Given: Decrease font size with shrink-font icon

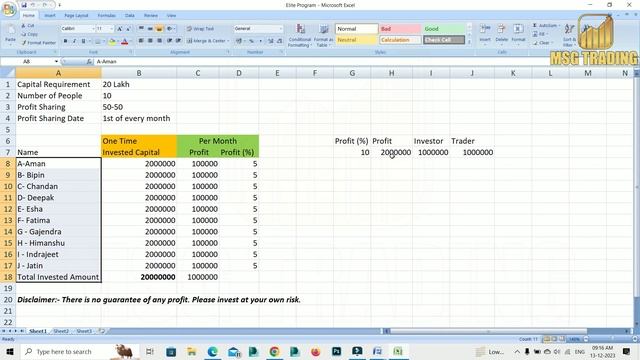Looking at the screenshot, I should [128, 29].
